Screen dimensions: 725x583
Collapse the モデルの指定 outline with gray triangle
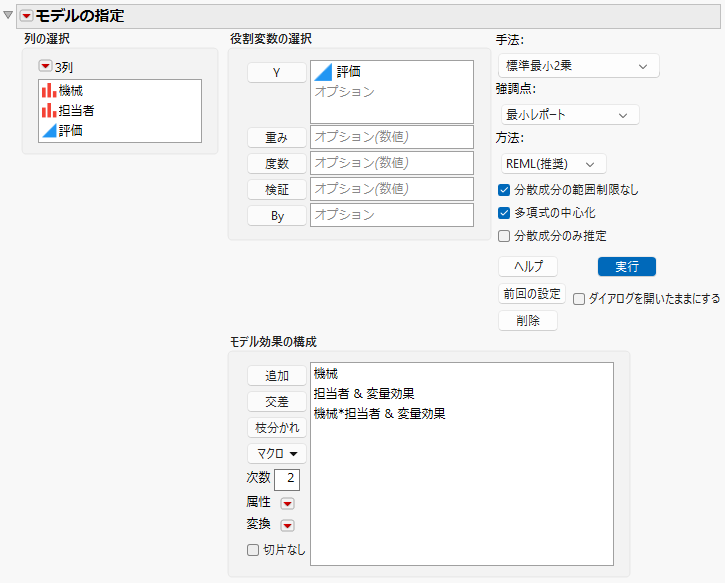point(8,15)
